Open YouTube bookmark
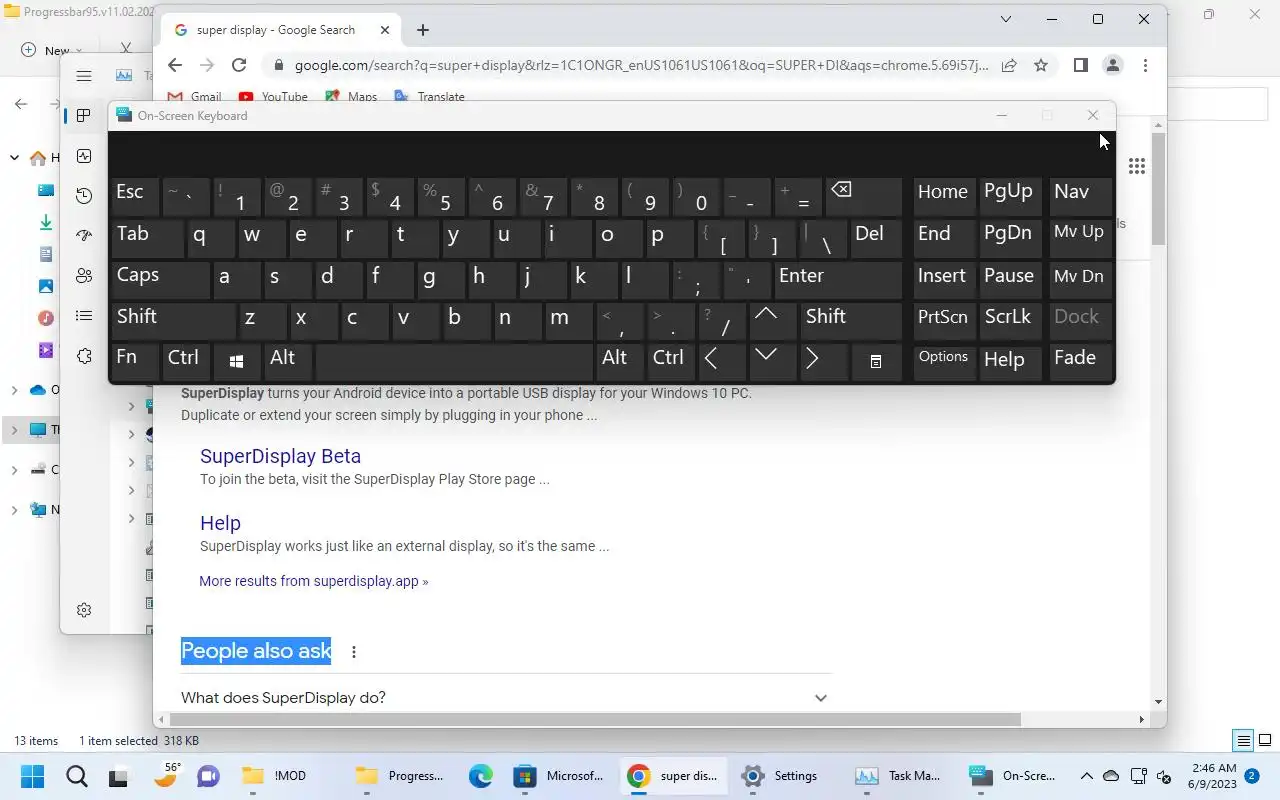Screen dimensions: 1280x800 [273, 97]
